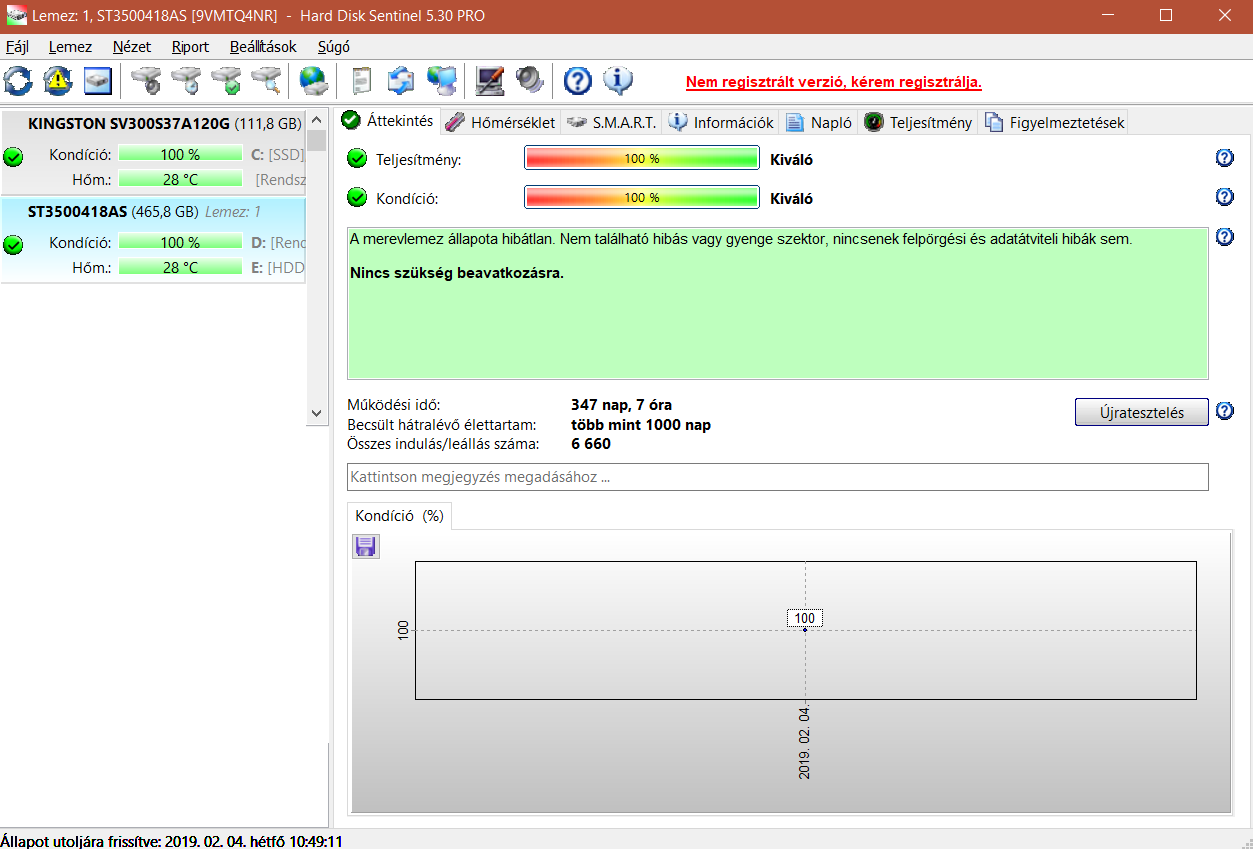Click the green check icon beside ST3500418AS
This screenshot has width=1253, height=849.
(x=13, y=245)
